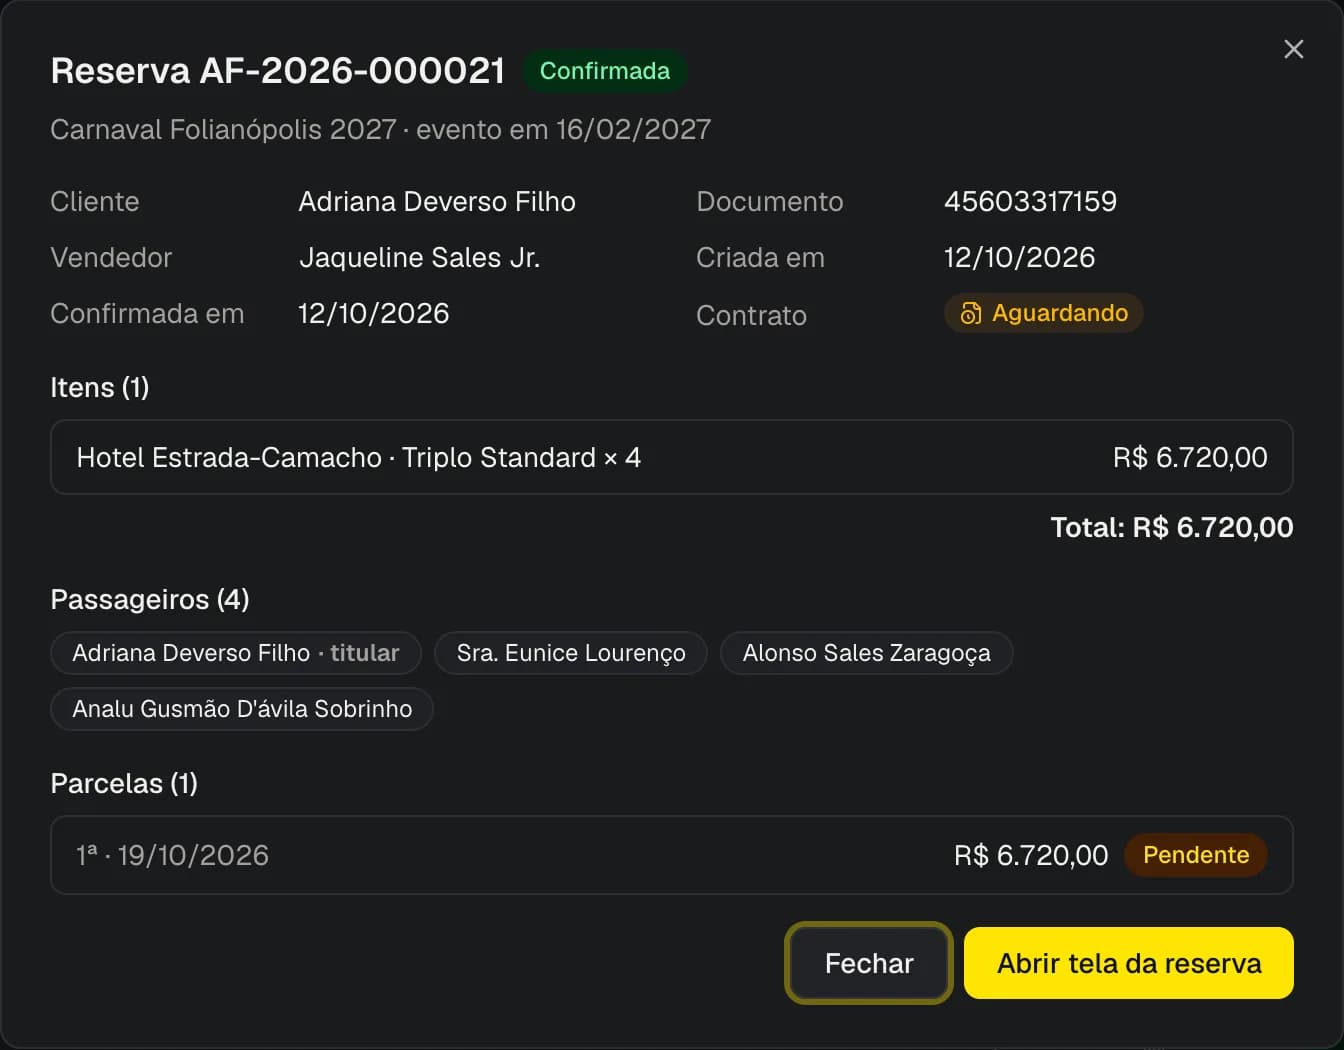Click the Parcelas (1) section heading

[x=124, y=783]
